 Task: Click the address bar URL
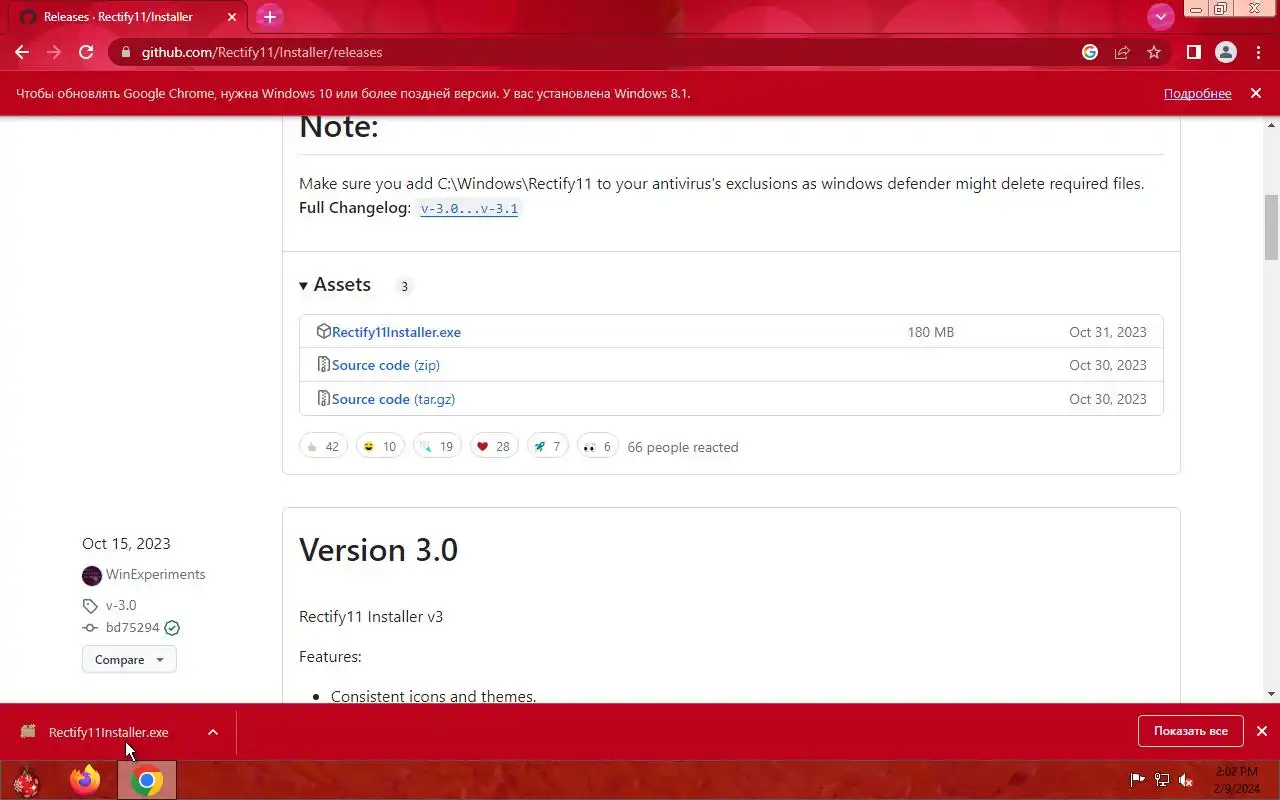click(x=262, y=52)
